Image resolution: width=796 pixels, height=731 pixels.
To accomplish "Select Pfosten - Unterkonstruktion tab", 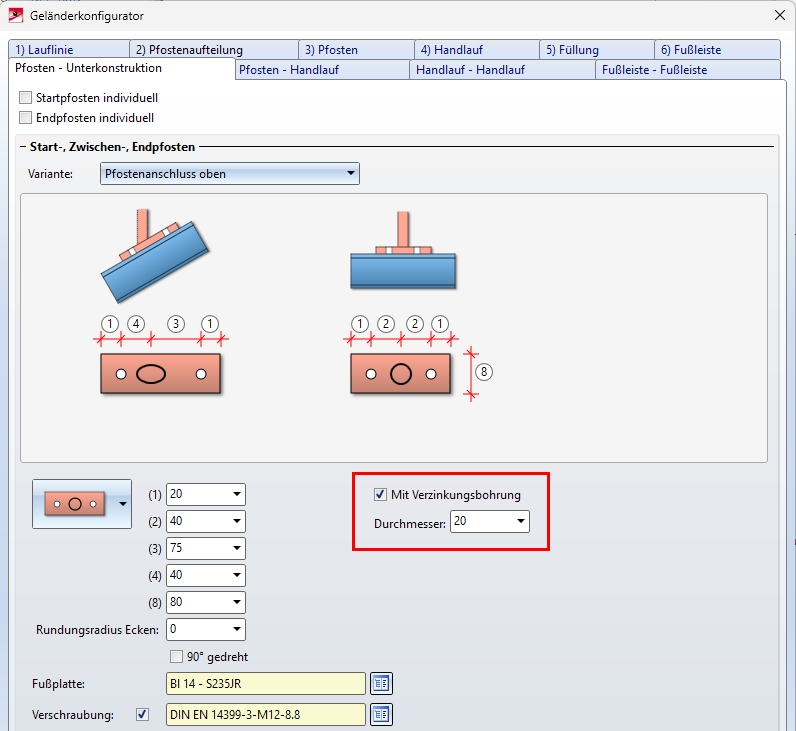I will 122,68.
